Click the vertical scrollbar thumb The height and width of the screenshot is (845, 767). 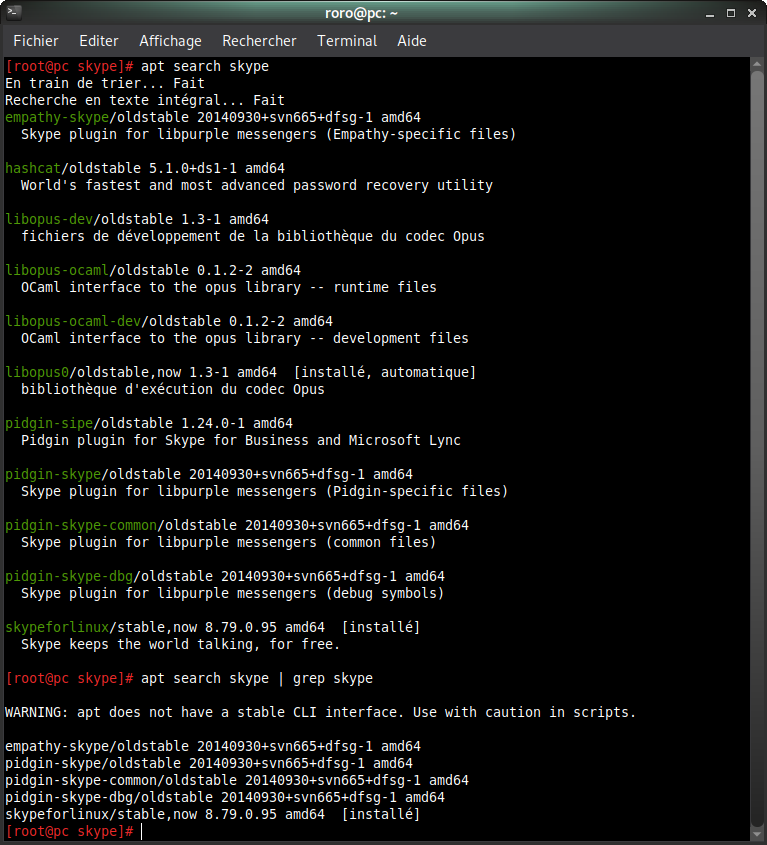coord(757,448)
